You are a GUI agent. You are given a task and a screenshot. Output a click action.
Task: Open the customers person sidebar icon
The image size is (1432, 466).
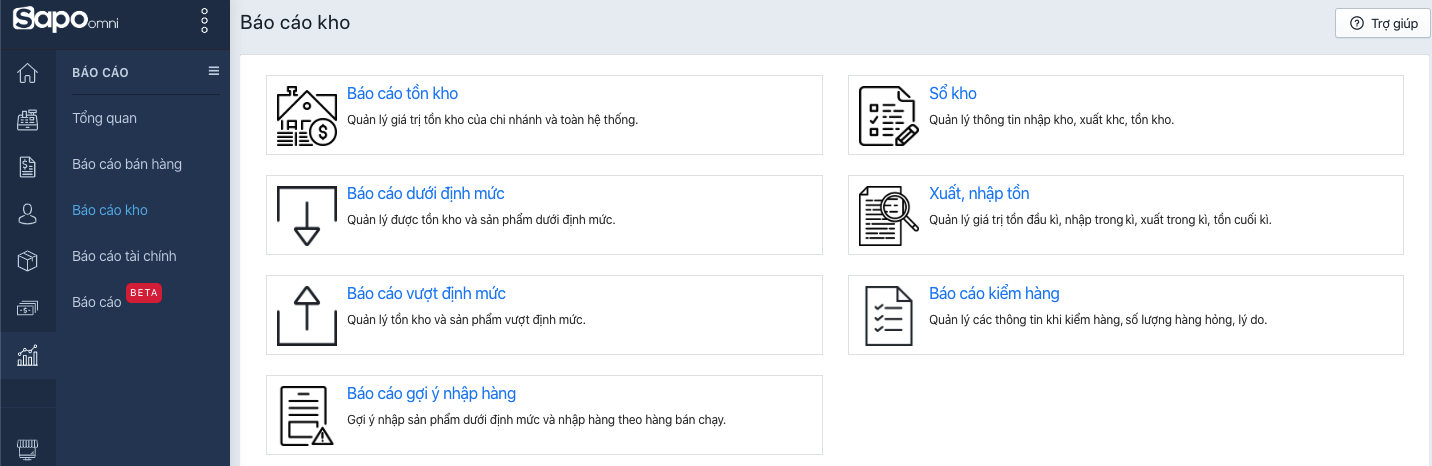tap(28, 214)
